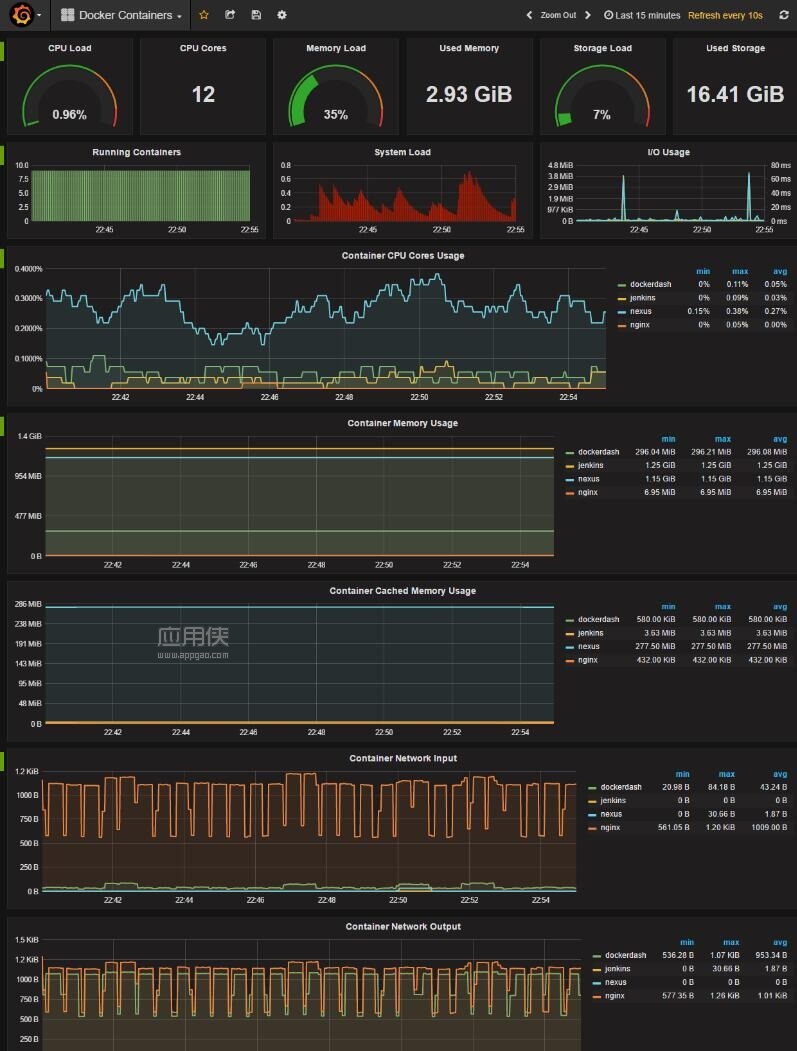Click the Memory Load 35% gauge
Screen dimensions: 797x1051
(x=336, y=95)
